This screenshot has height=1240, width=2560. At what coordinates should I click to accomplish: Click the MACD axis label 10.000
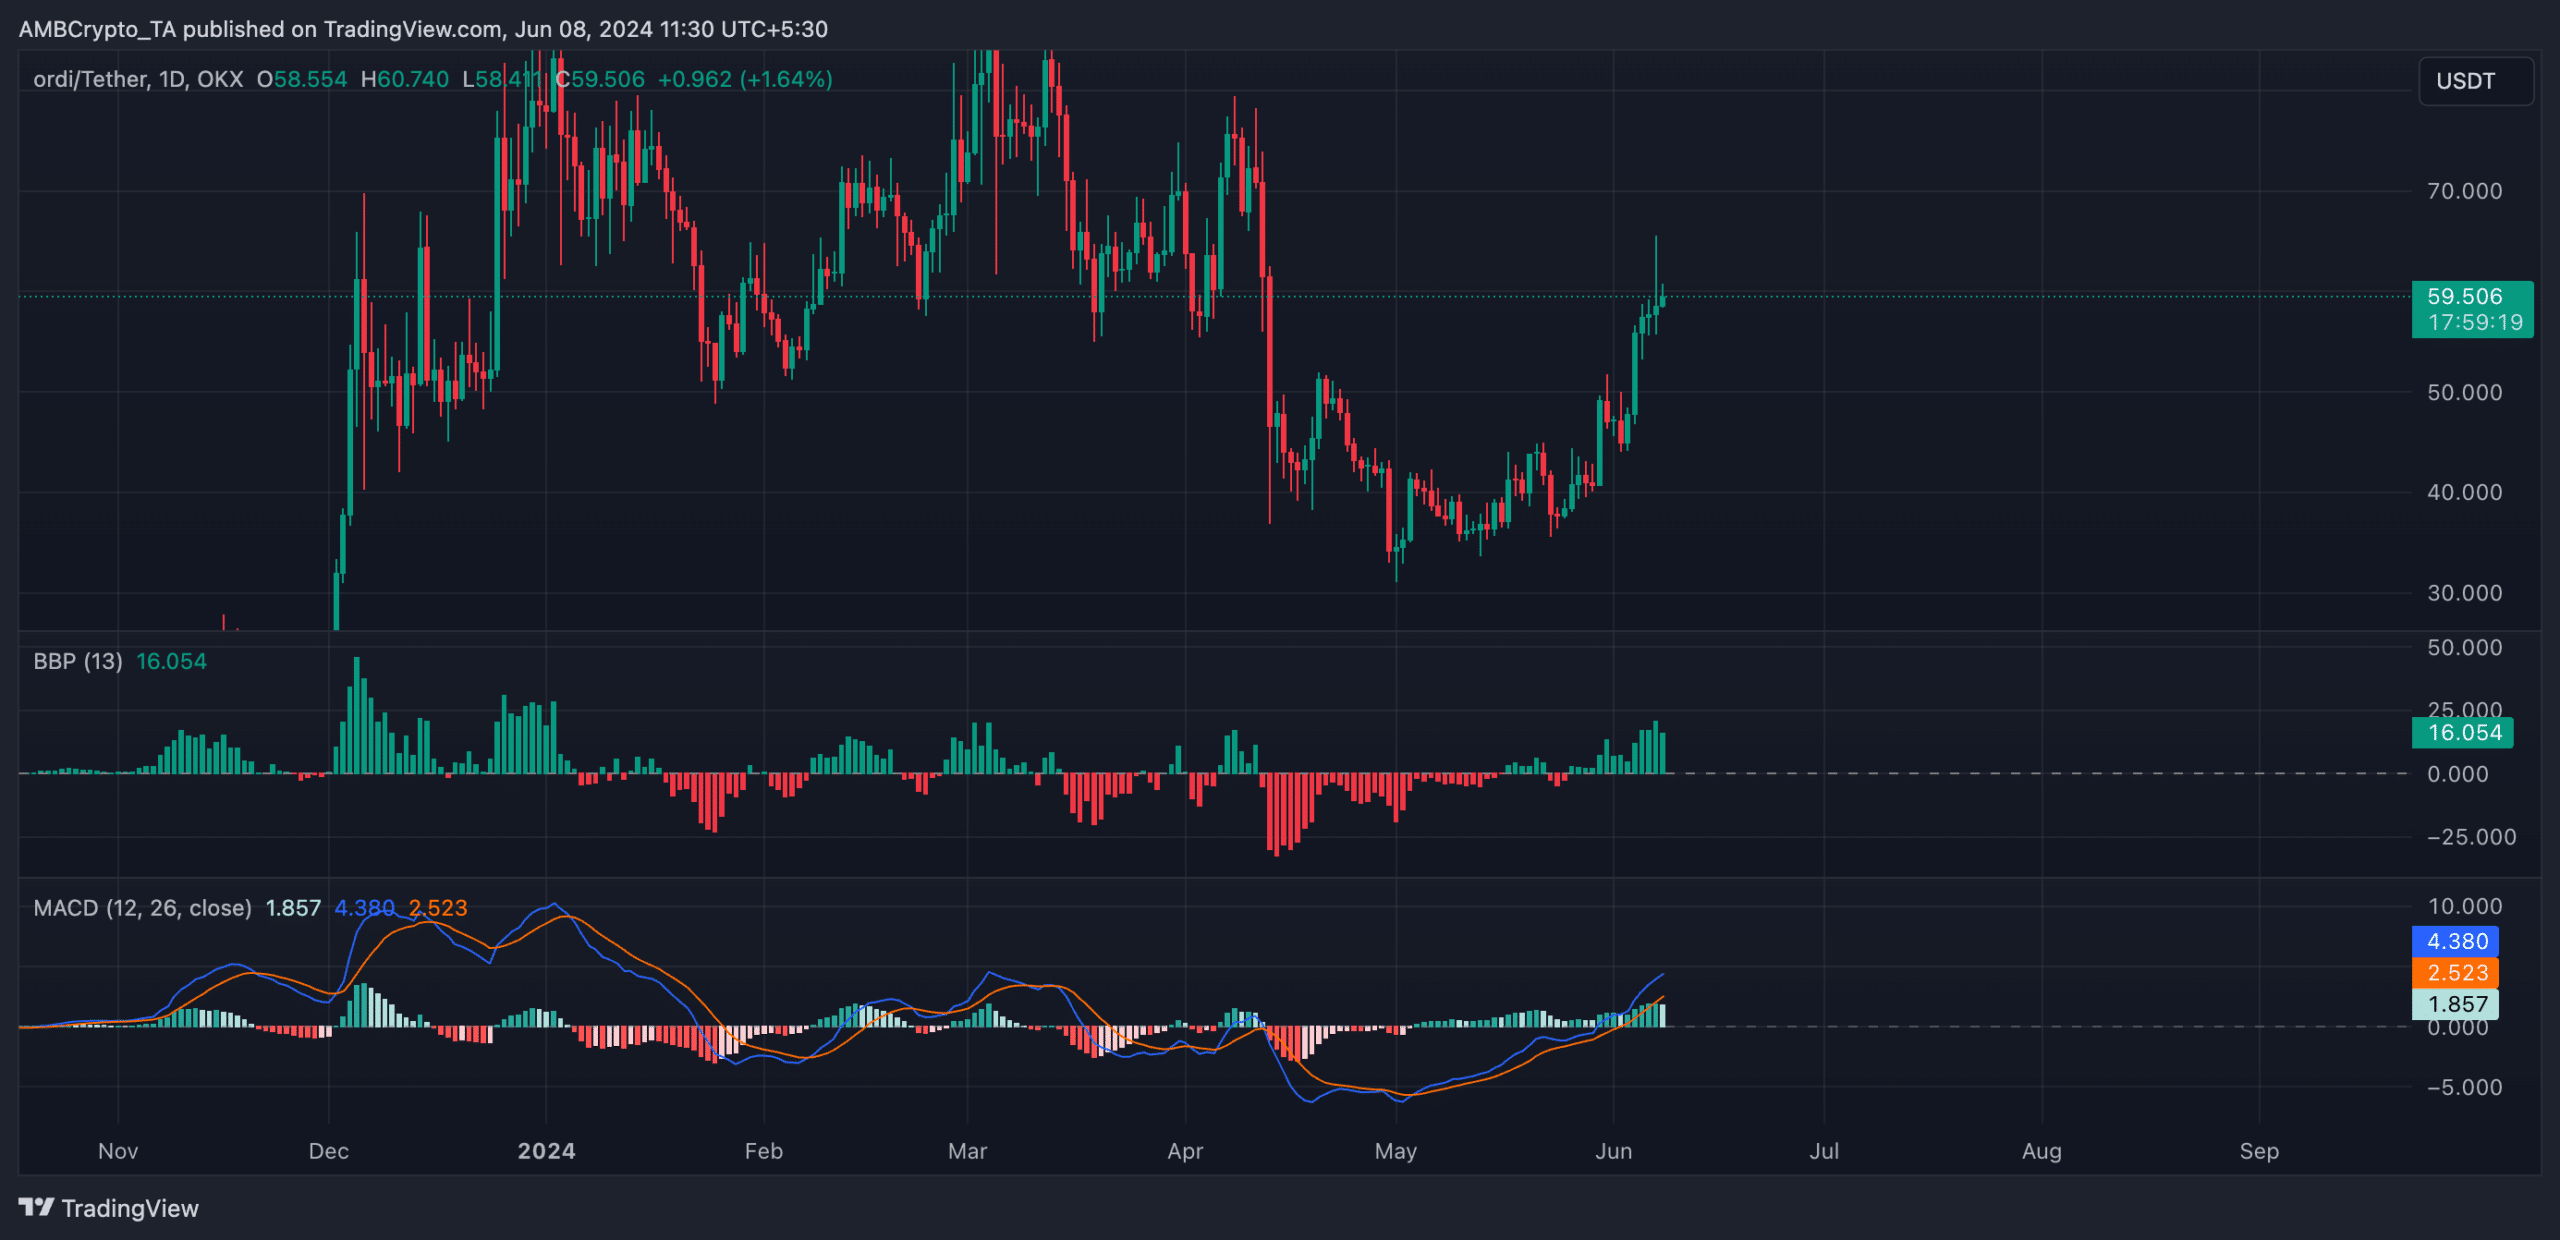coord(2465,906)
